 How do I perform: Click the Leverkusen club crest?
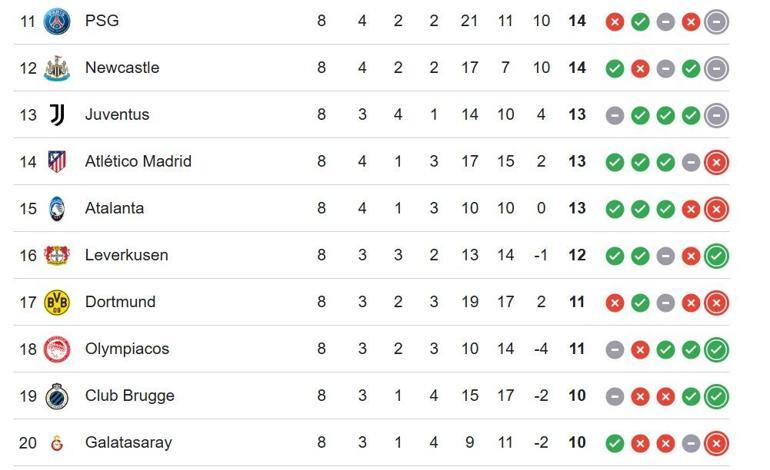57,256
